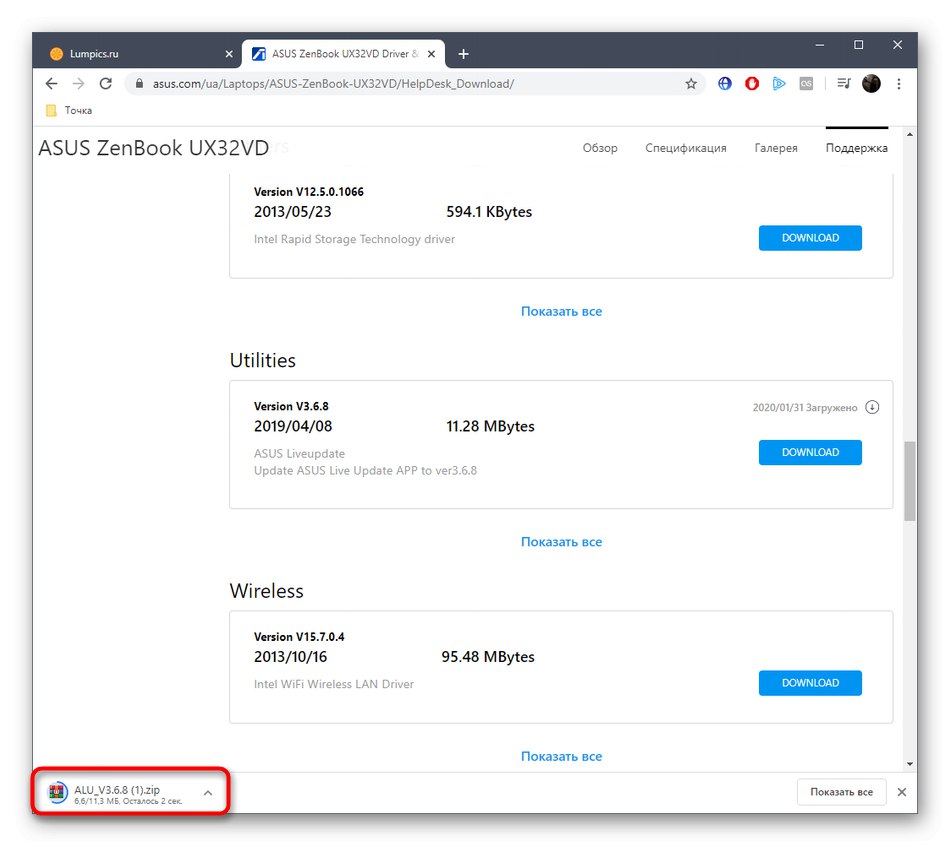Viewport: 950px width, 846px height.
Task: Click the blue globe extension icon
Action: point(724,83)
